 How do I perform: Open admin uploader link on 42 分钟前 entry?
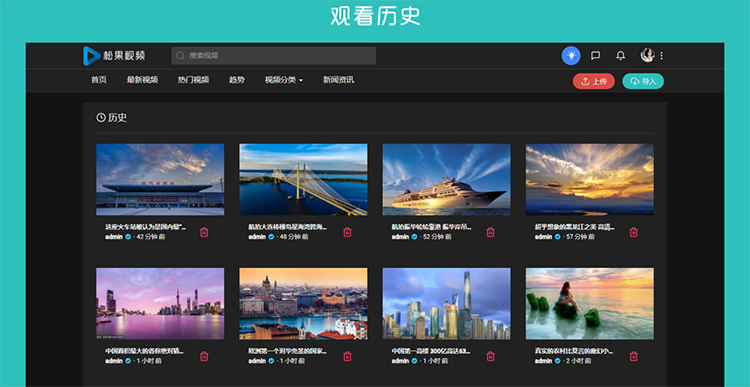pos(114,237)
